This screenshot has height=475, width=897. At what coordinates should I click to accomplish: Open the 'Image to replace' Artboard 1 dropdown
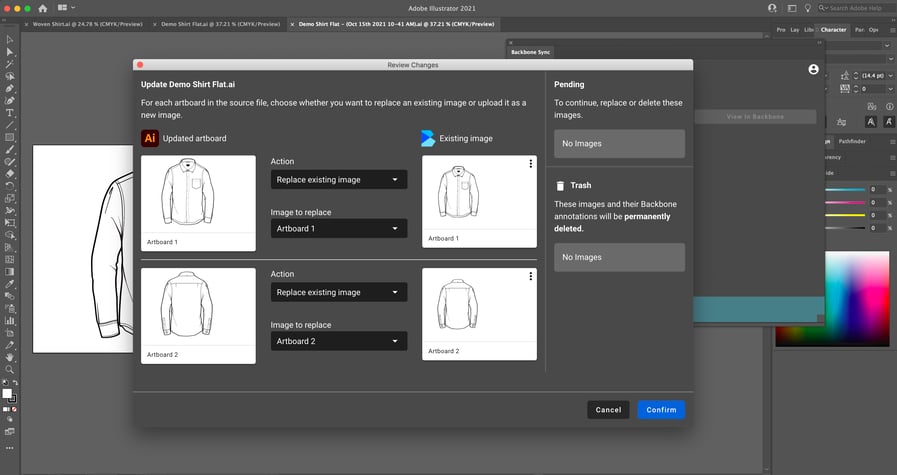pyautogui.click(x=339, y=229)
